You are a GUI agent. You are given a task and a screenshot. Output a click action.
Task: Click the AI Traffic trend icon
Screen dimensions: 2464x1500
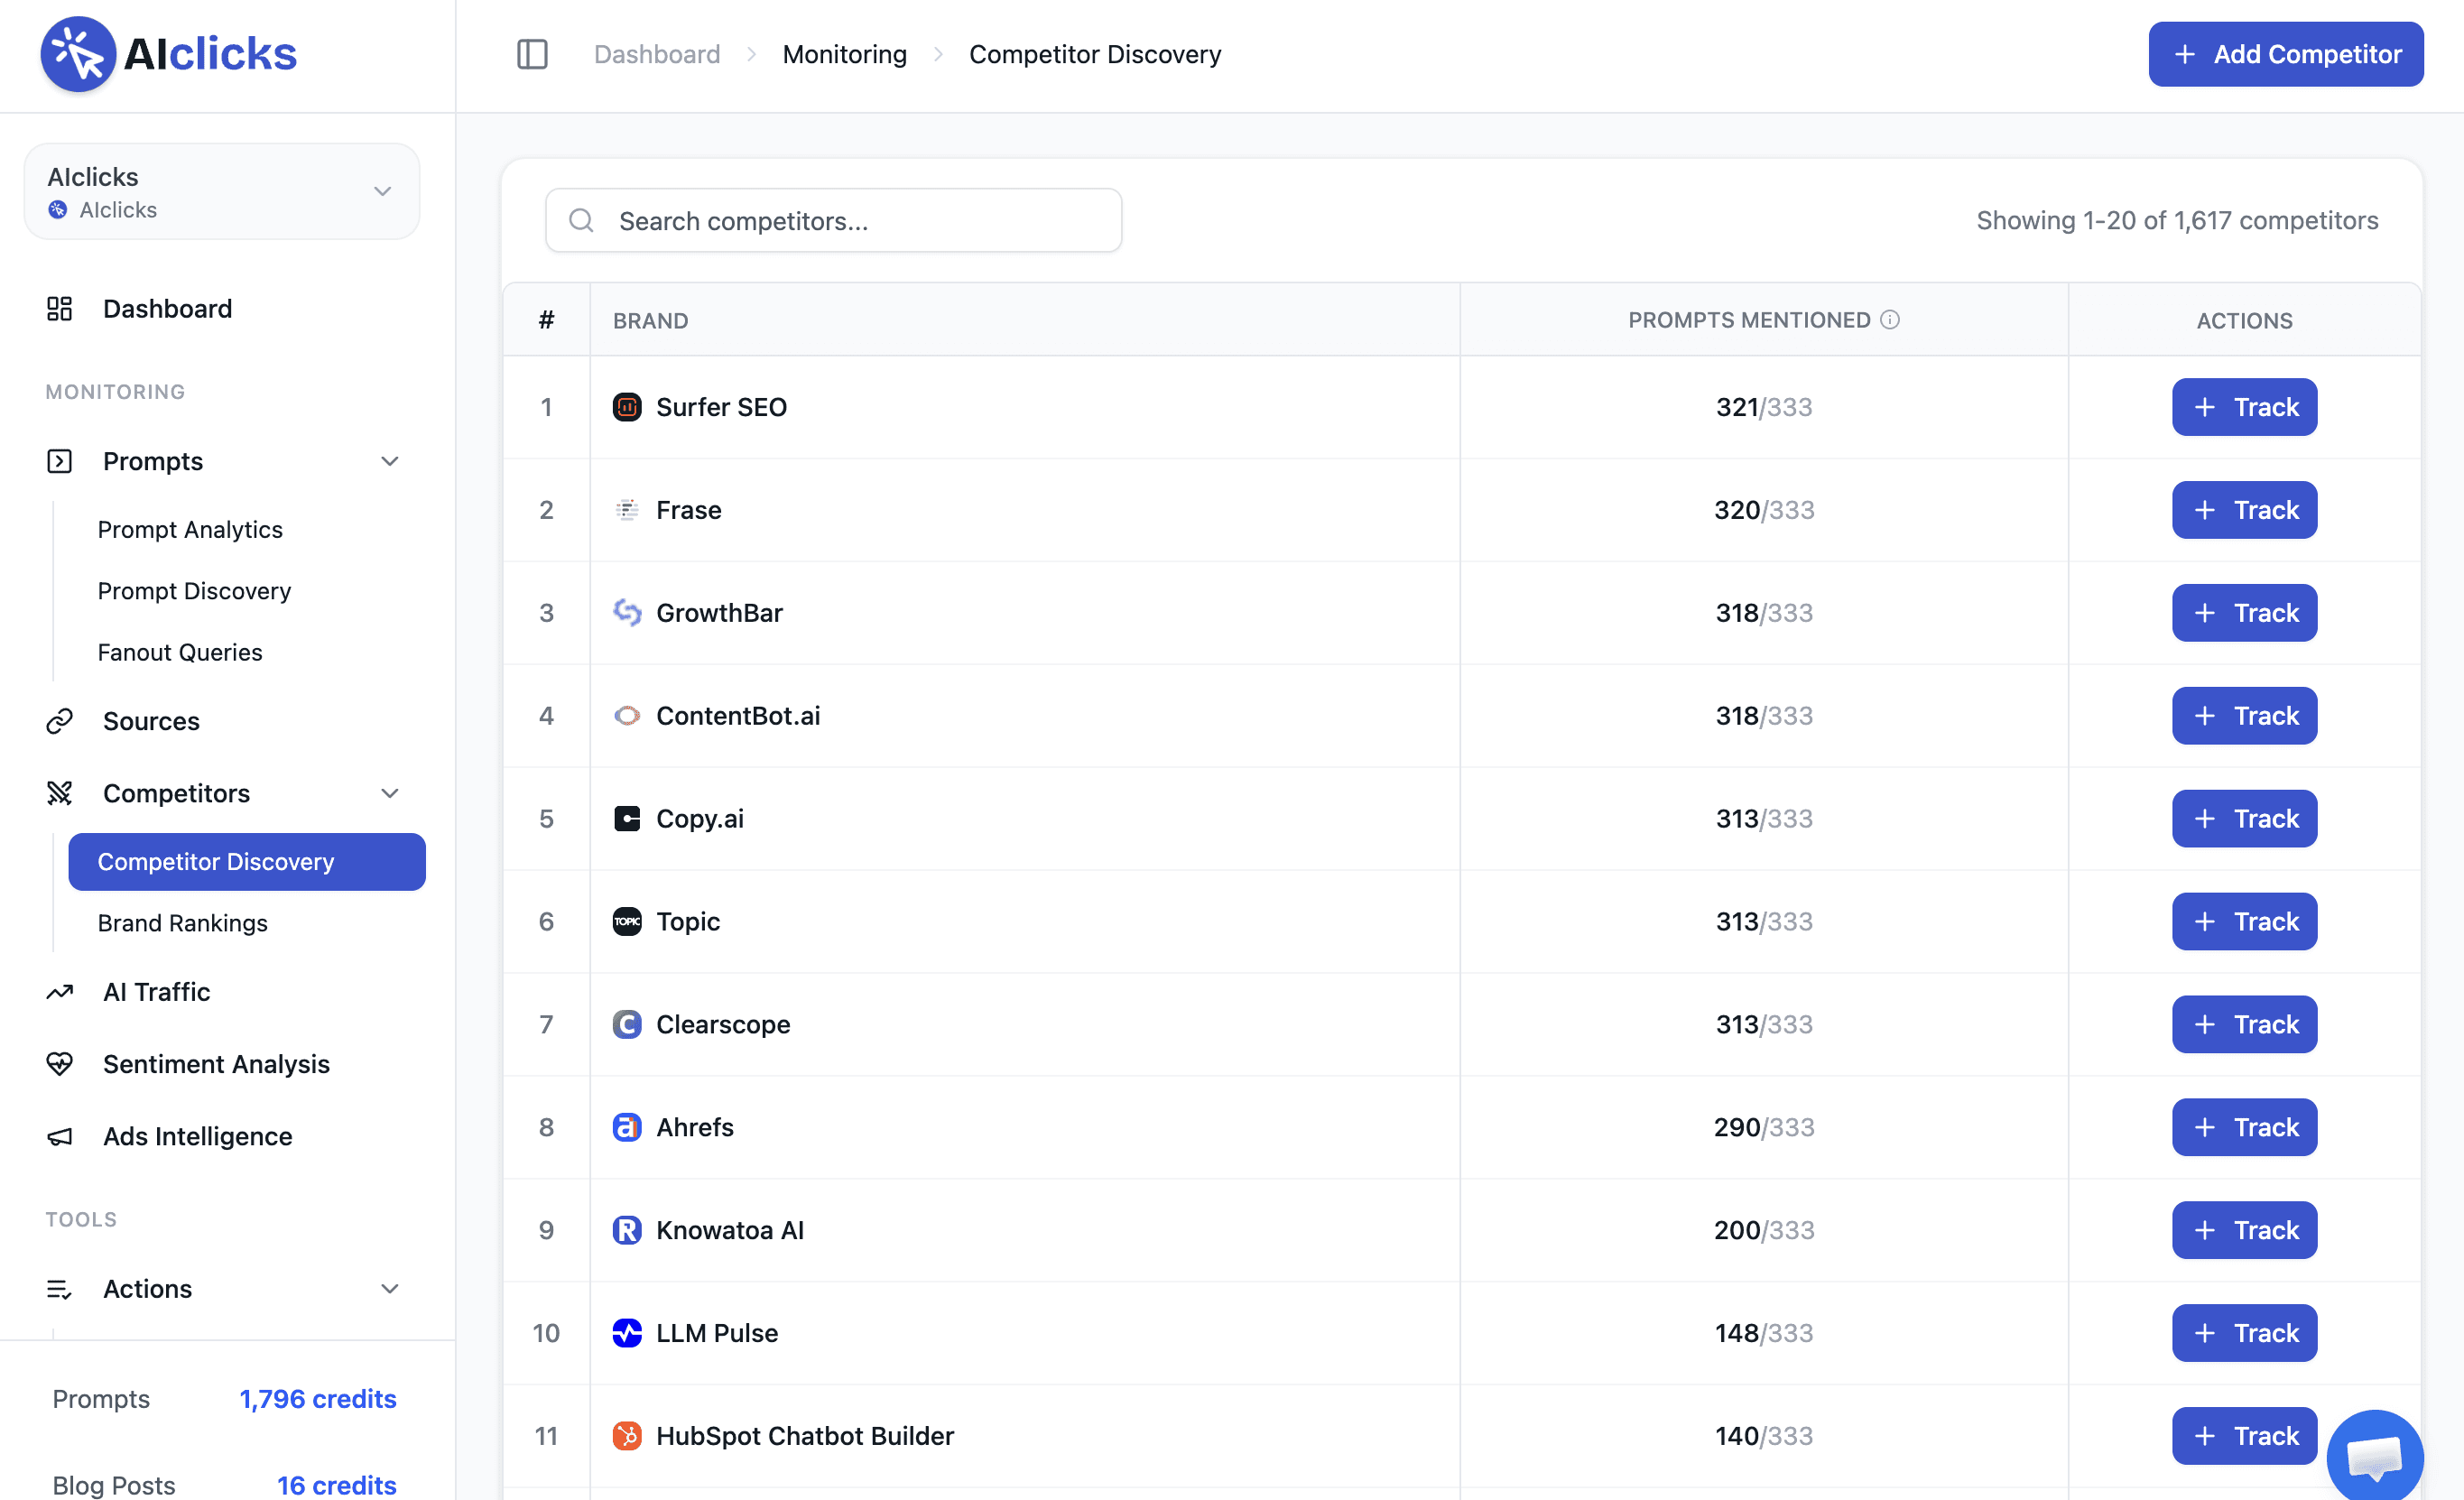pyautogui.click(x=60, y=992)
